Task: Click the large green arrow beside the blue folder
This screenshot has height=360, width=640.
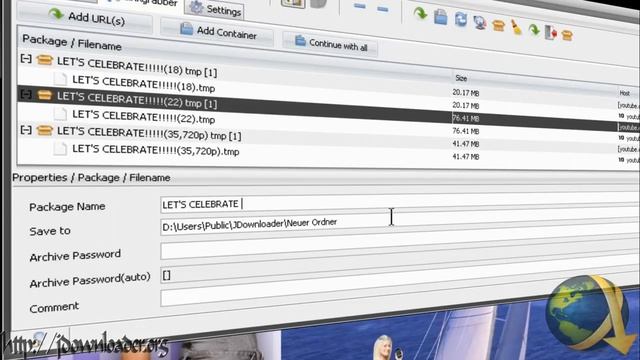Action: [x=420, y=13]
